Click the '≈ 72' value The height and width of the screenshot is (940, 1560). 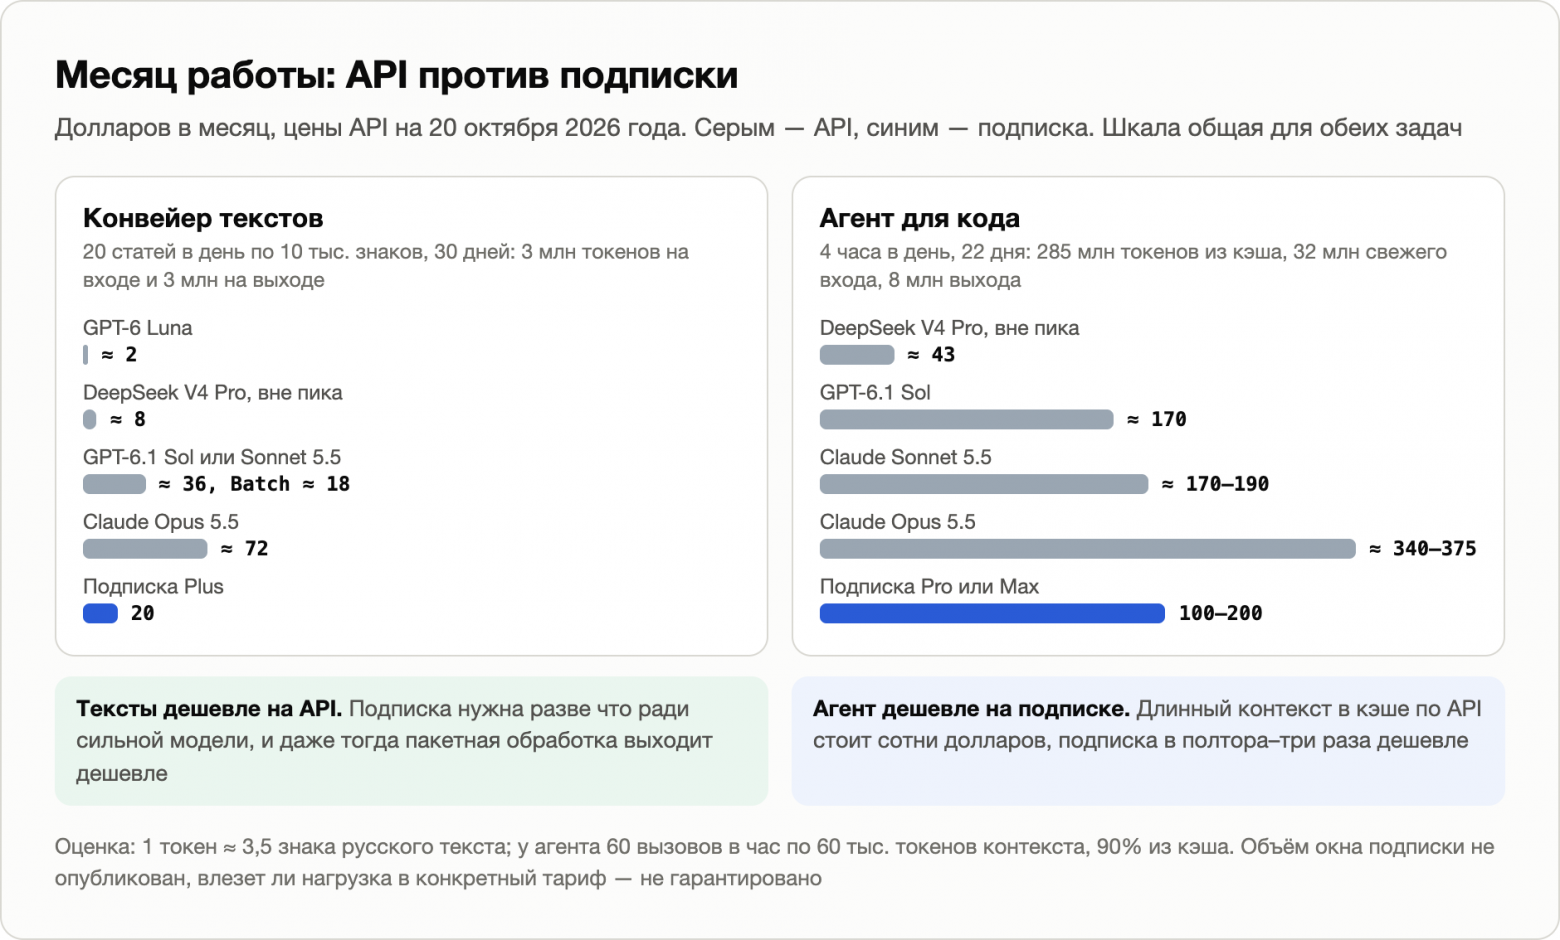(x=245, y=549)
